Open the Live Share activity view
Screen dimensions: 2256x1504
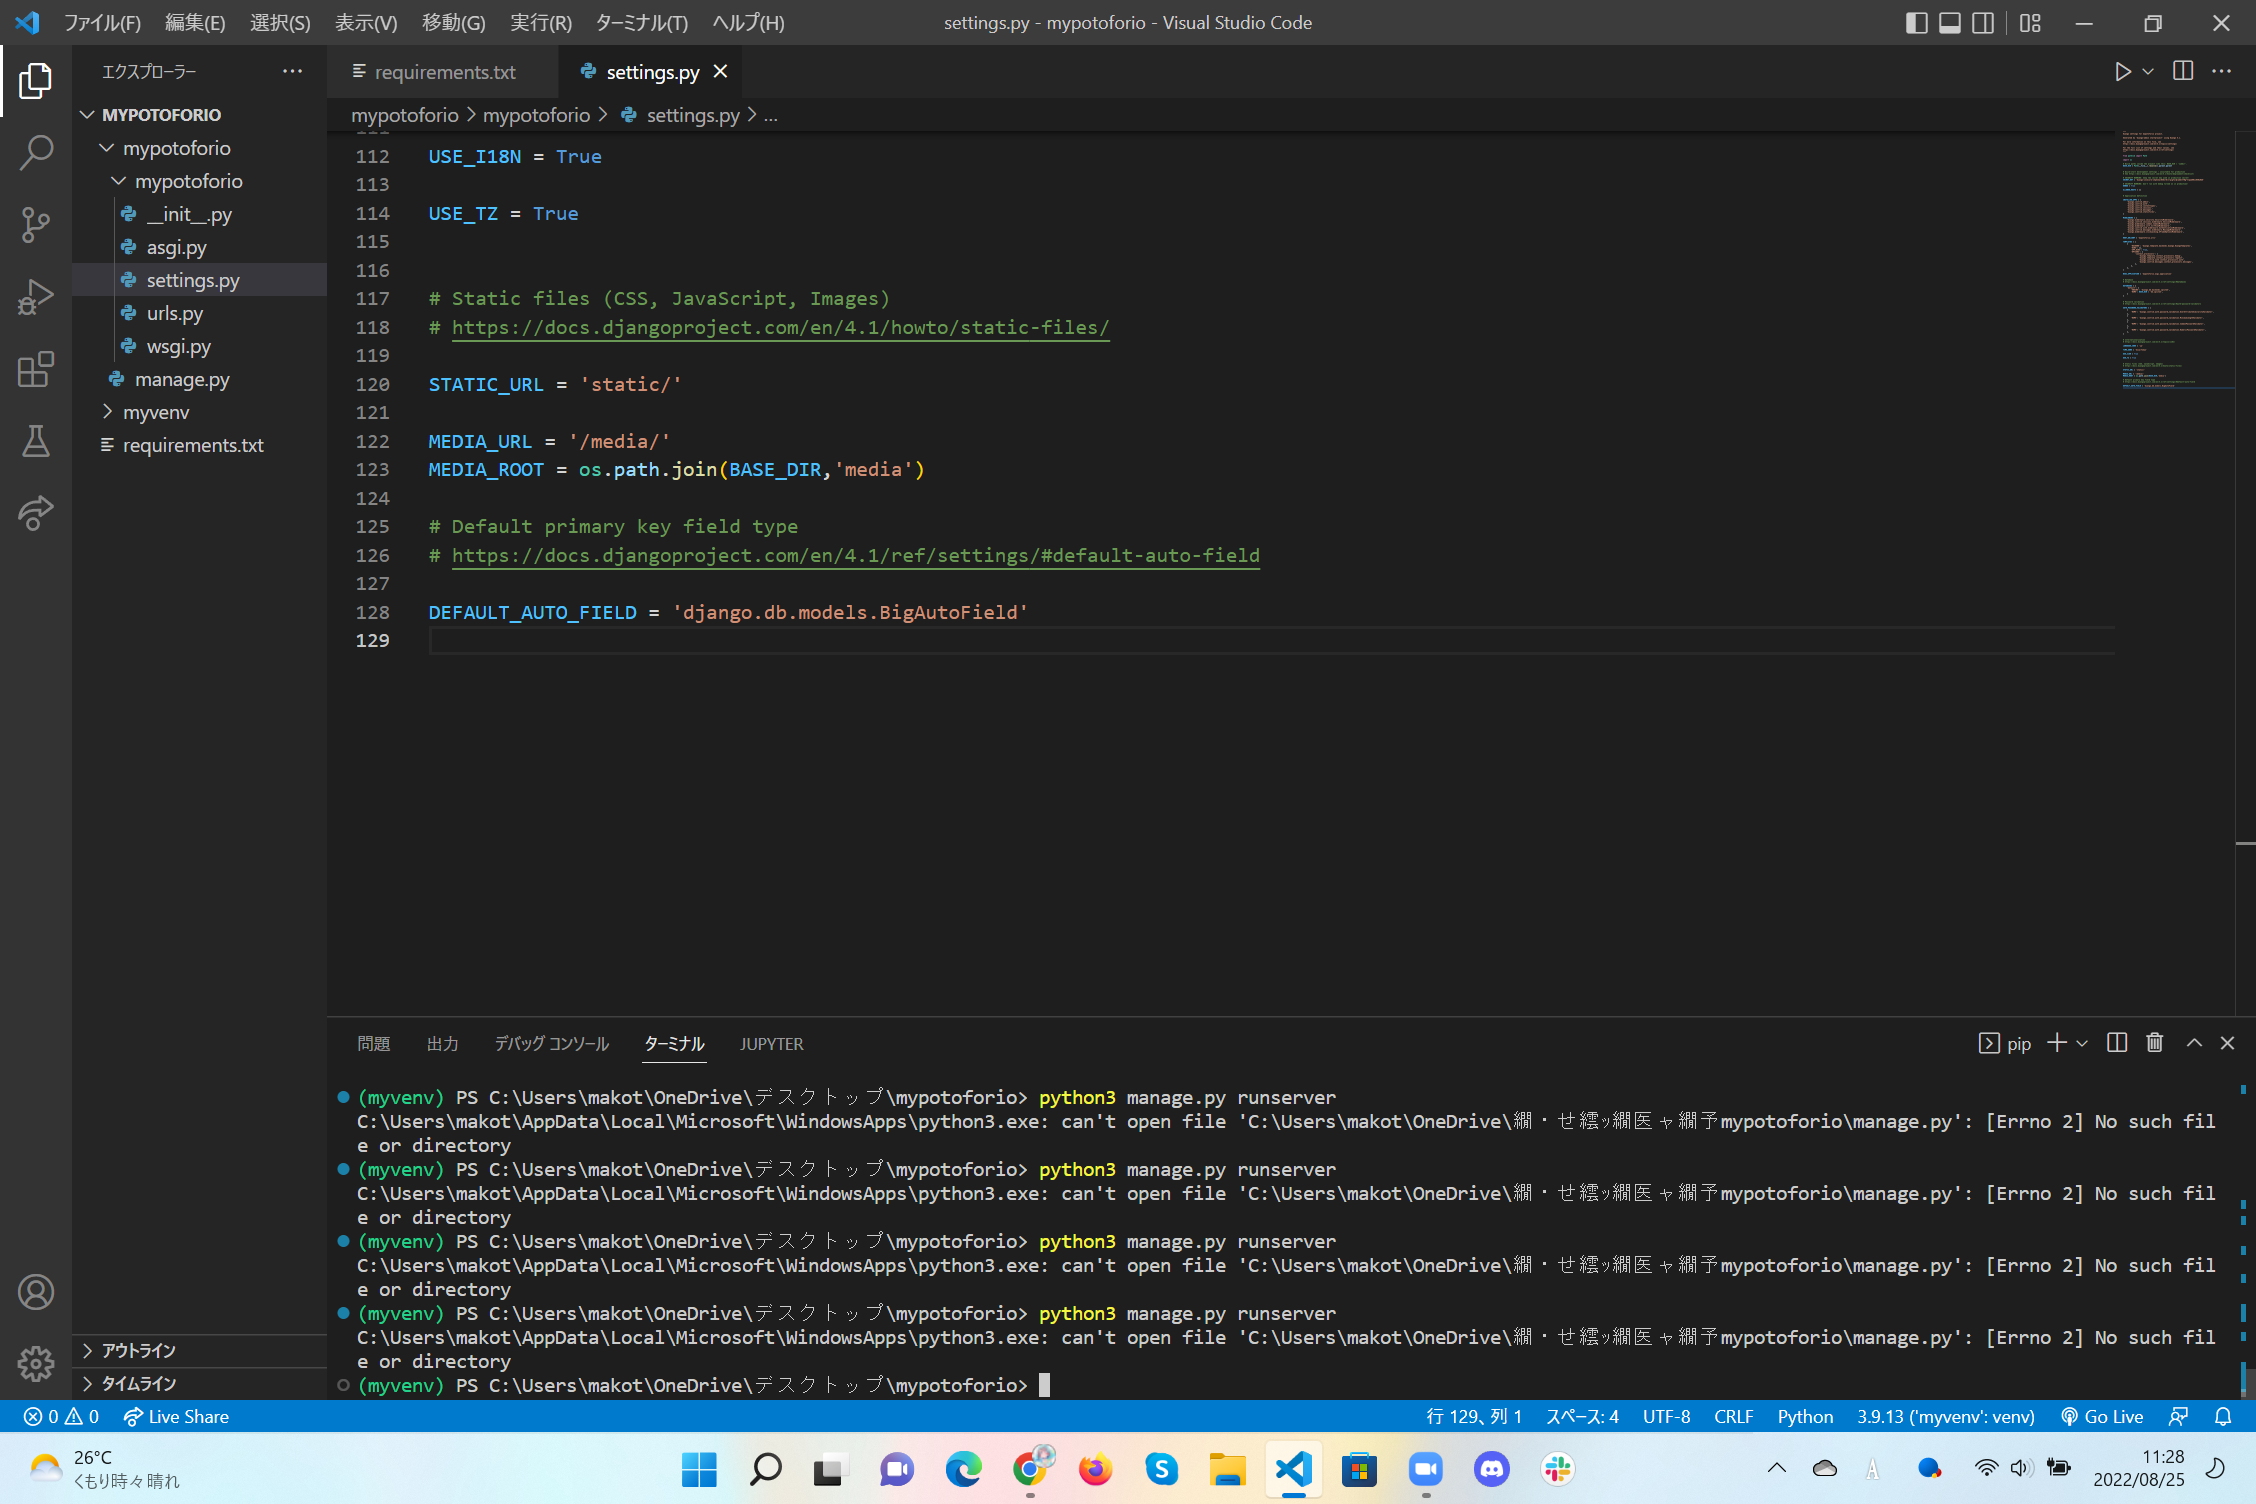36,513
